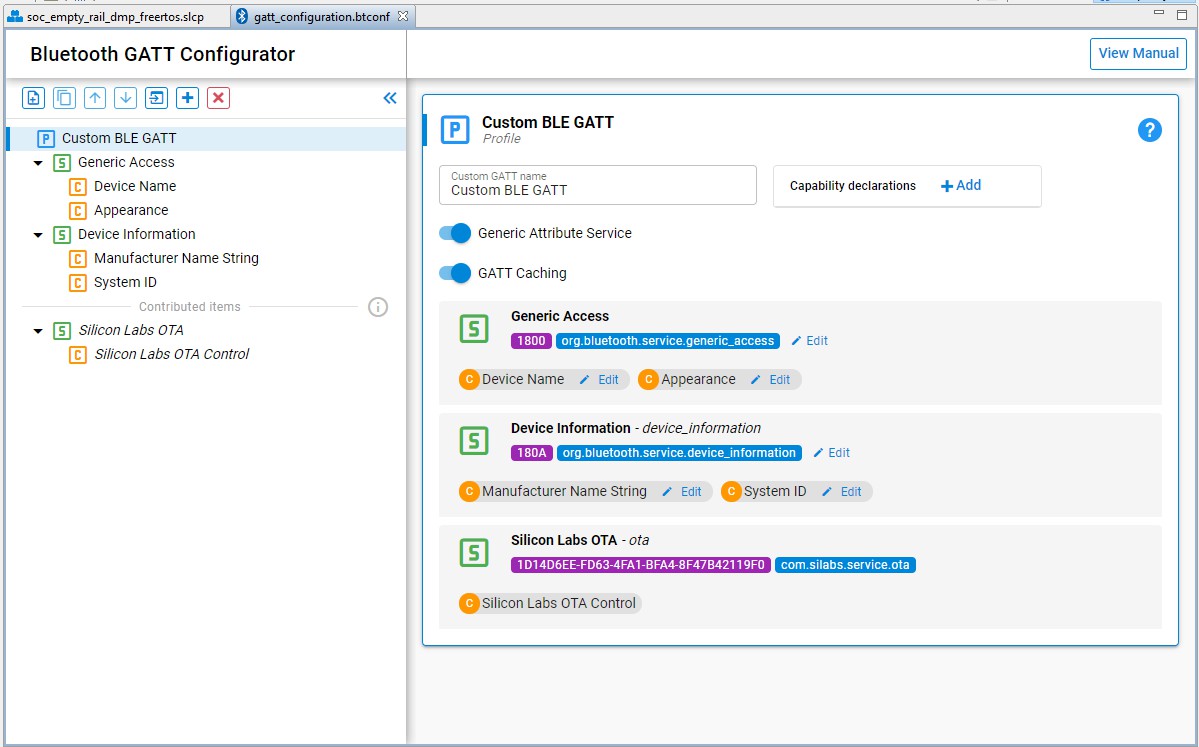The height and width of the screenshot is (747, 1199).
Task: Collapse the Device Information tree node
Action: point(38,235)
